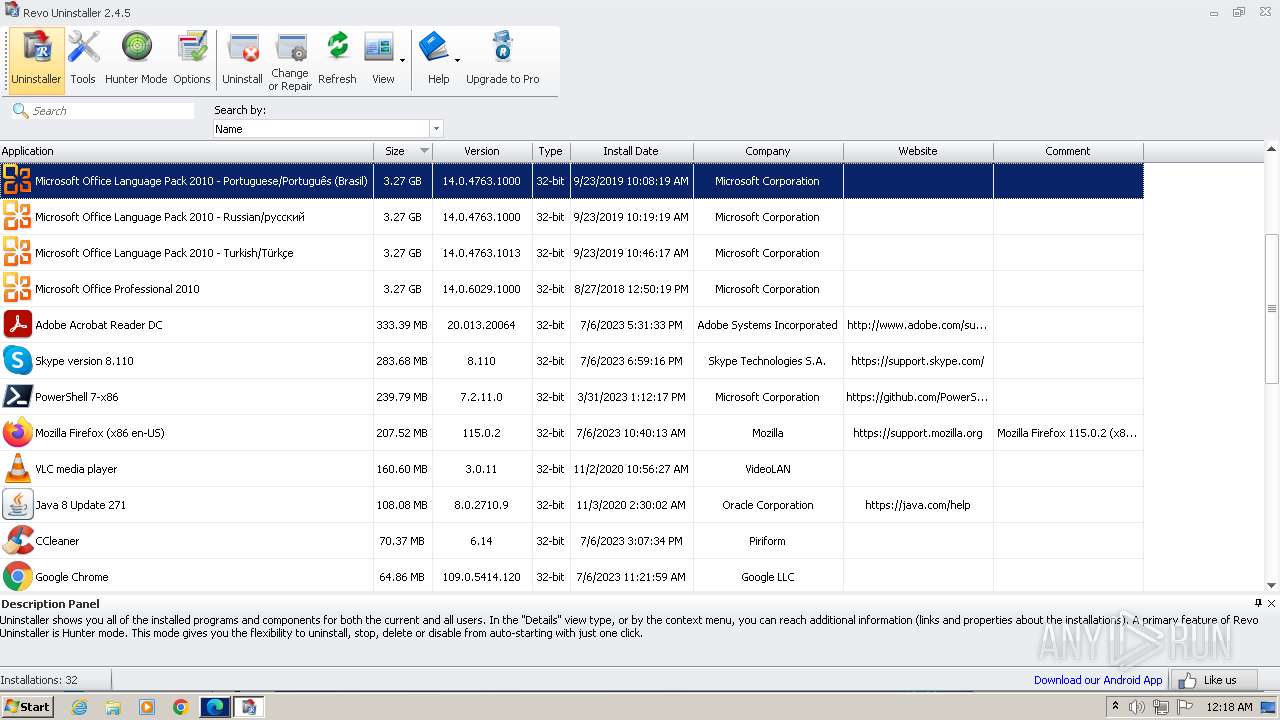1280x720 pixels.
Task: Open the Download our Android App link
Action: pos(1098,680)
